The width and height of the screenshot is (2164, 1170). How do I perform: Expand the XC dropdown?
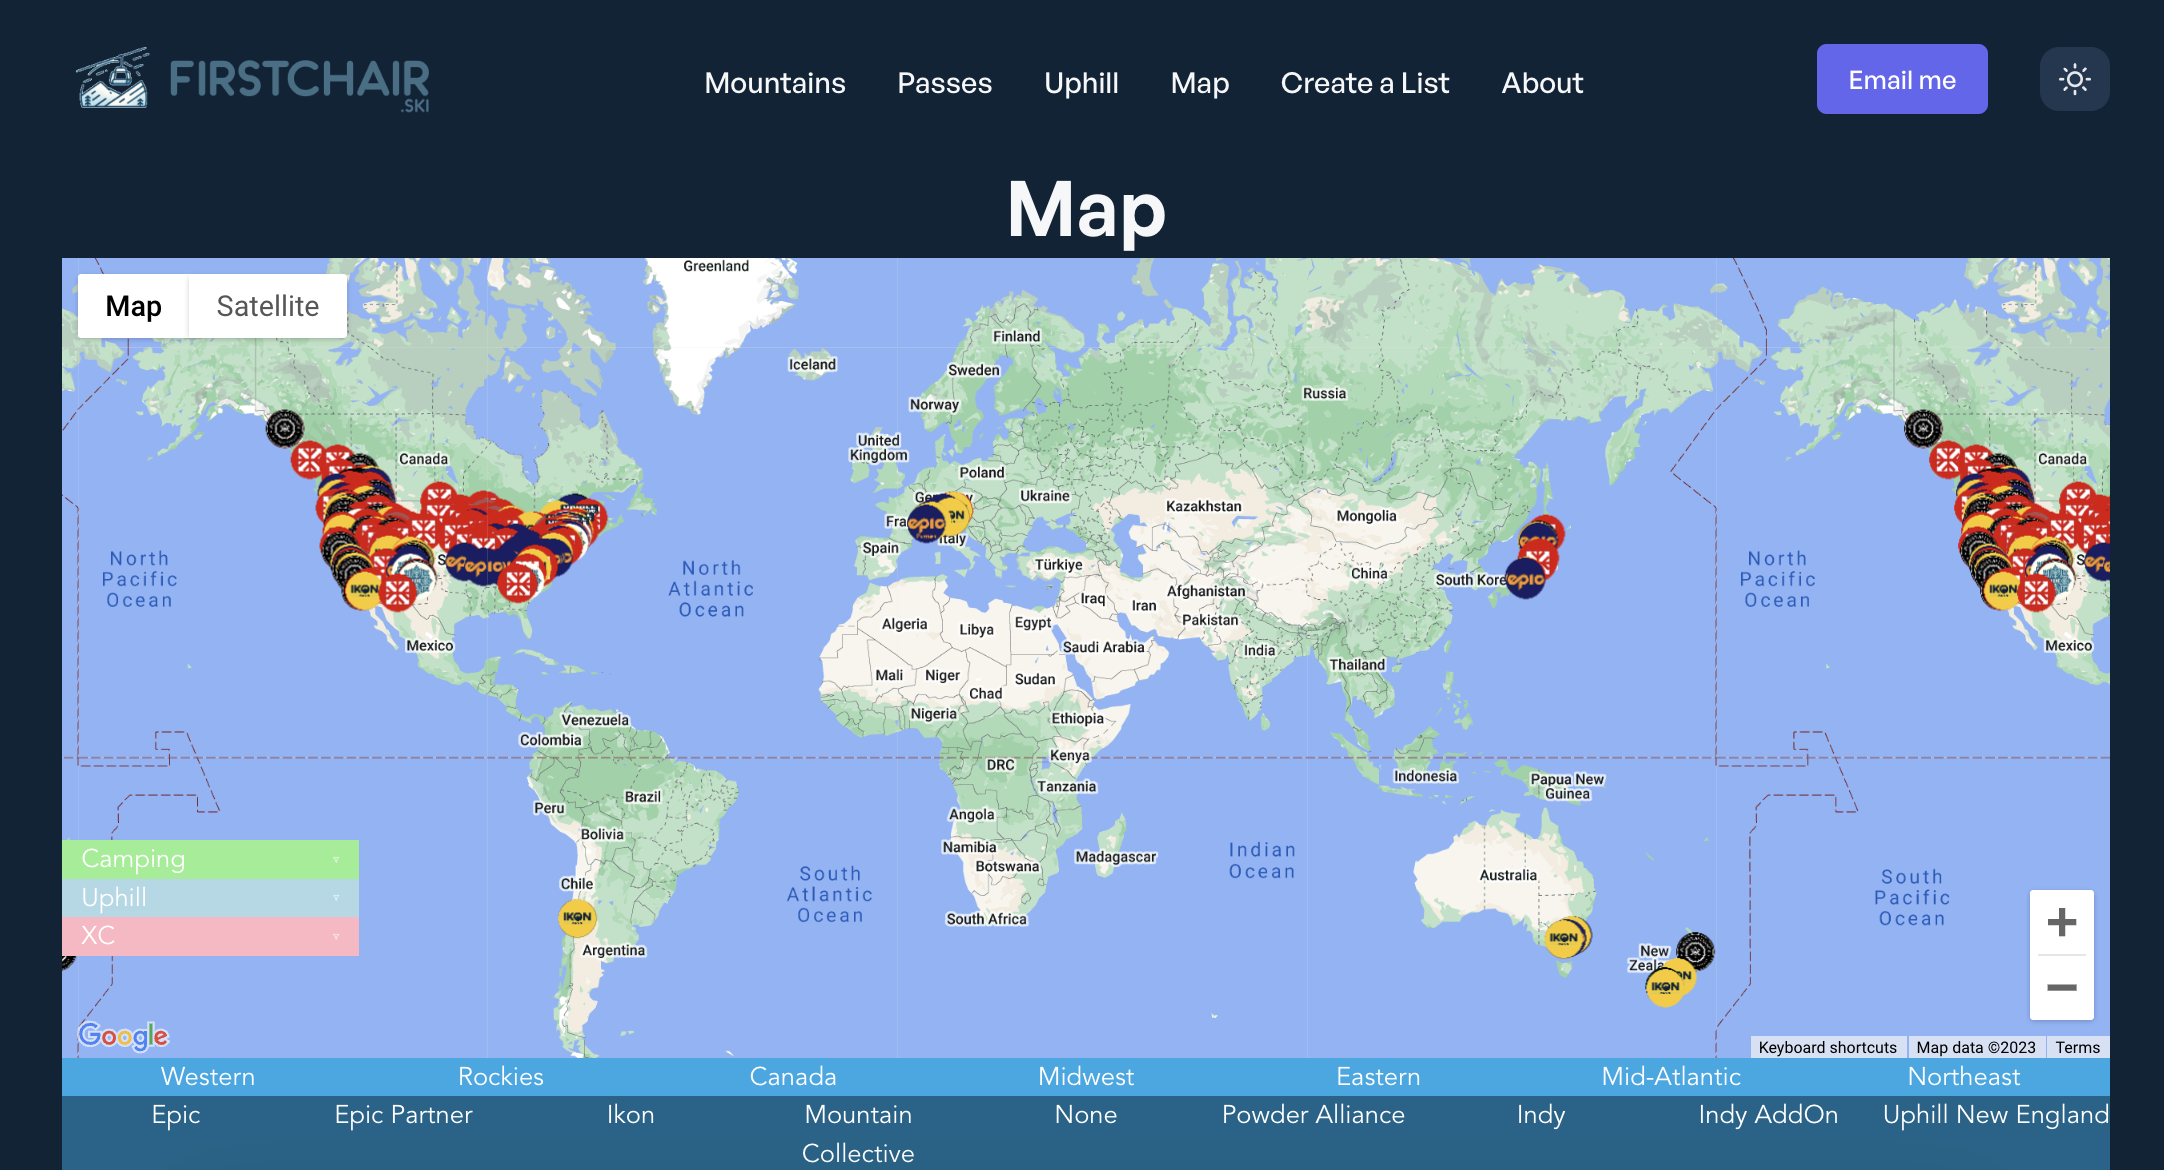(210, 936)
